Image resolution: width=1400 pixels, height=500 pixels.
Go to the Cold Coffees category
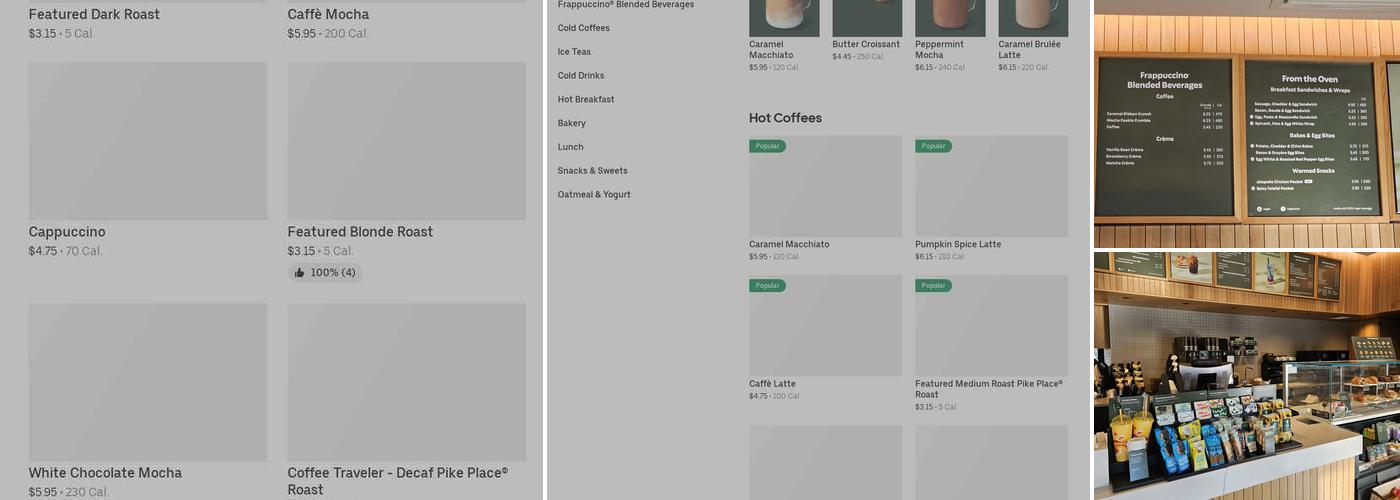[584, 28]
